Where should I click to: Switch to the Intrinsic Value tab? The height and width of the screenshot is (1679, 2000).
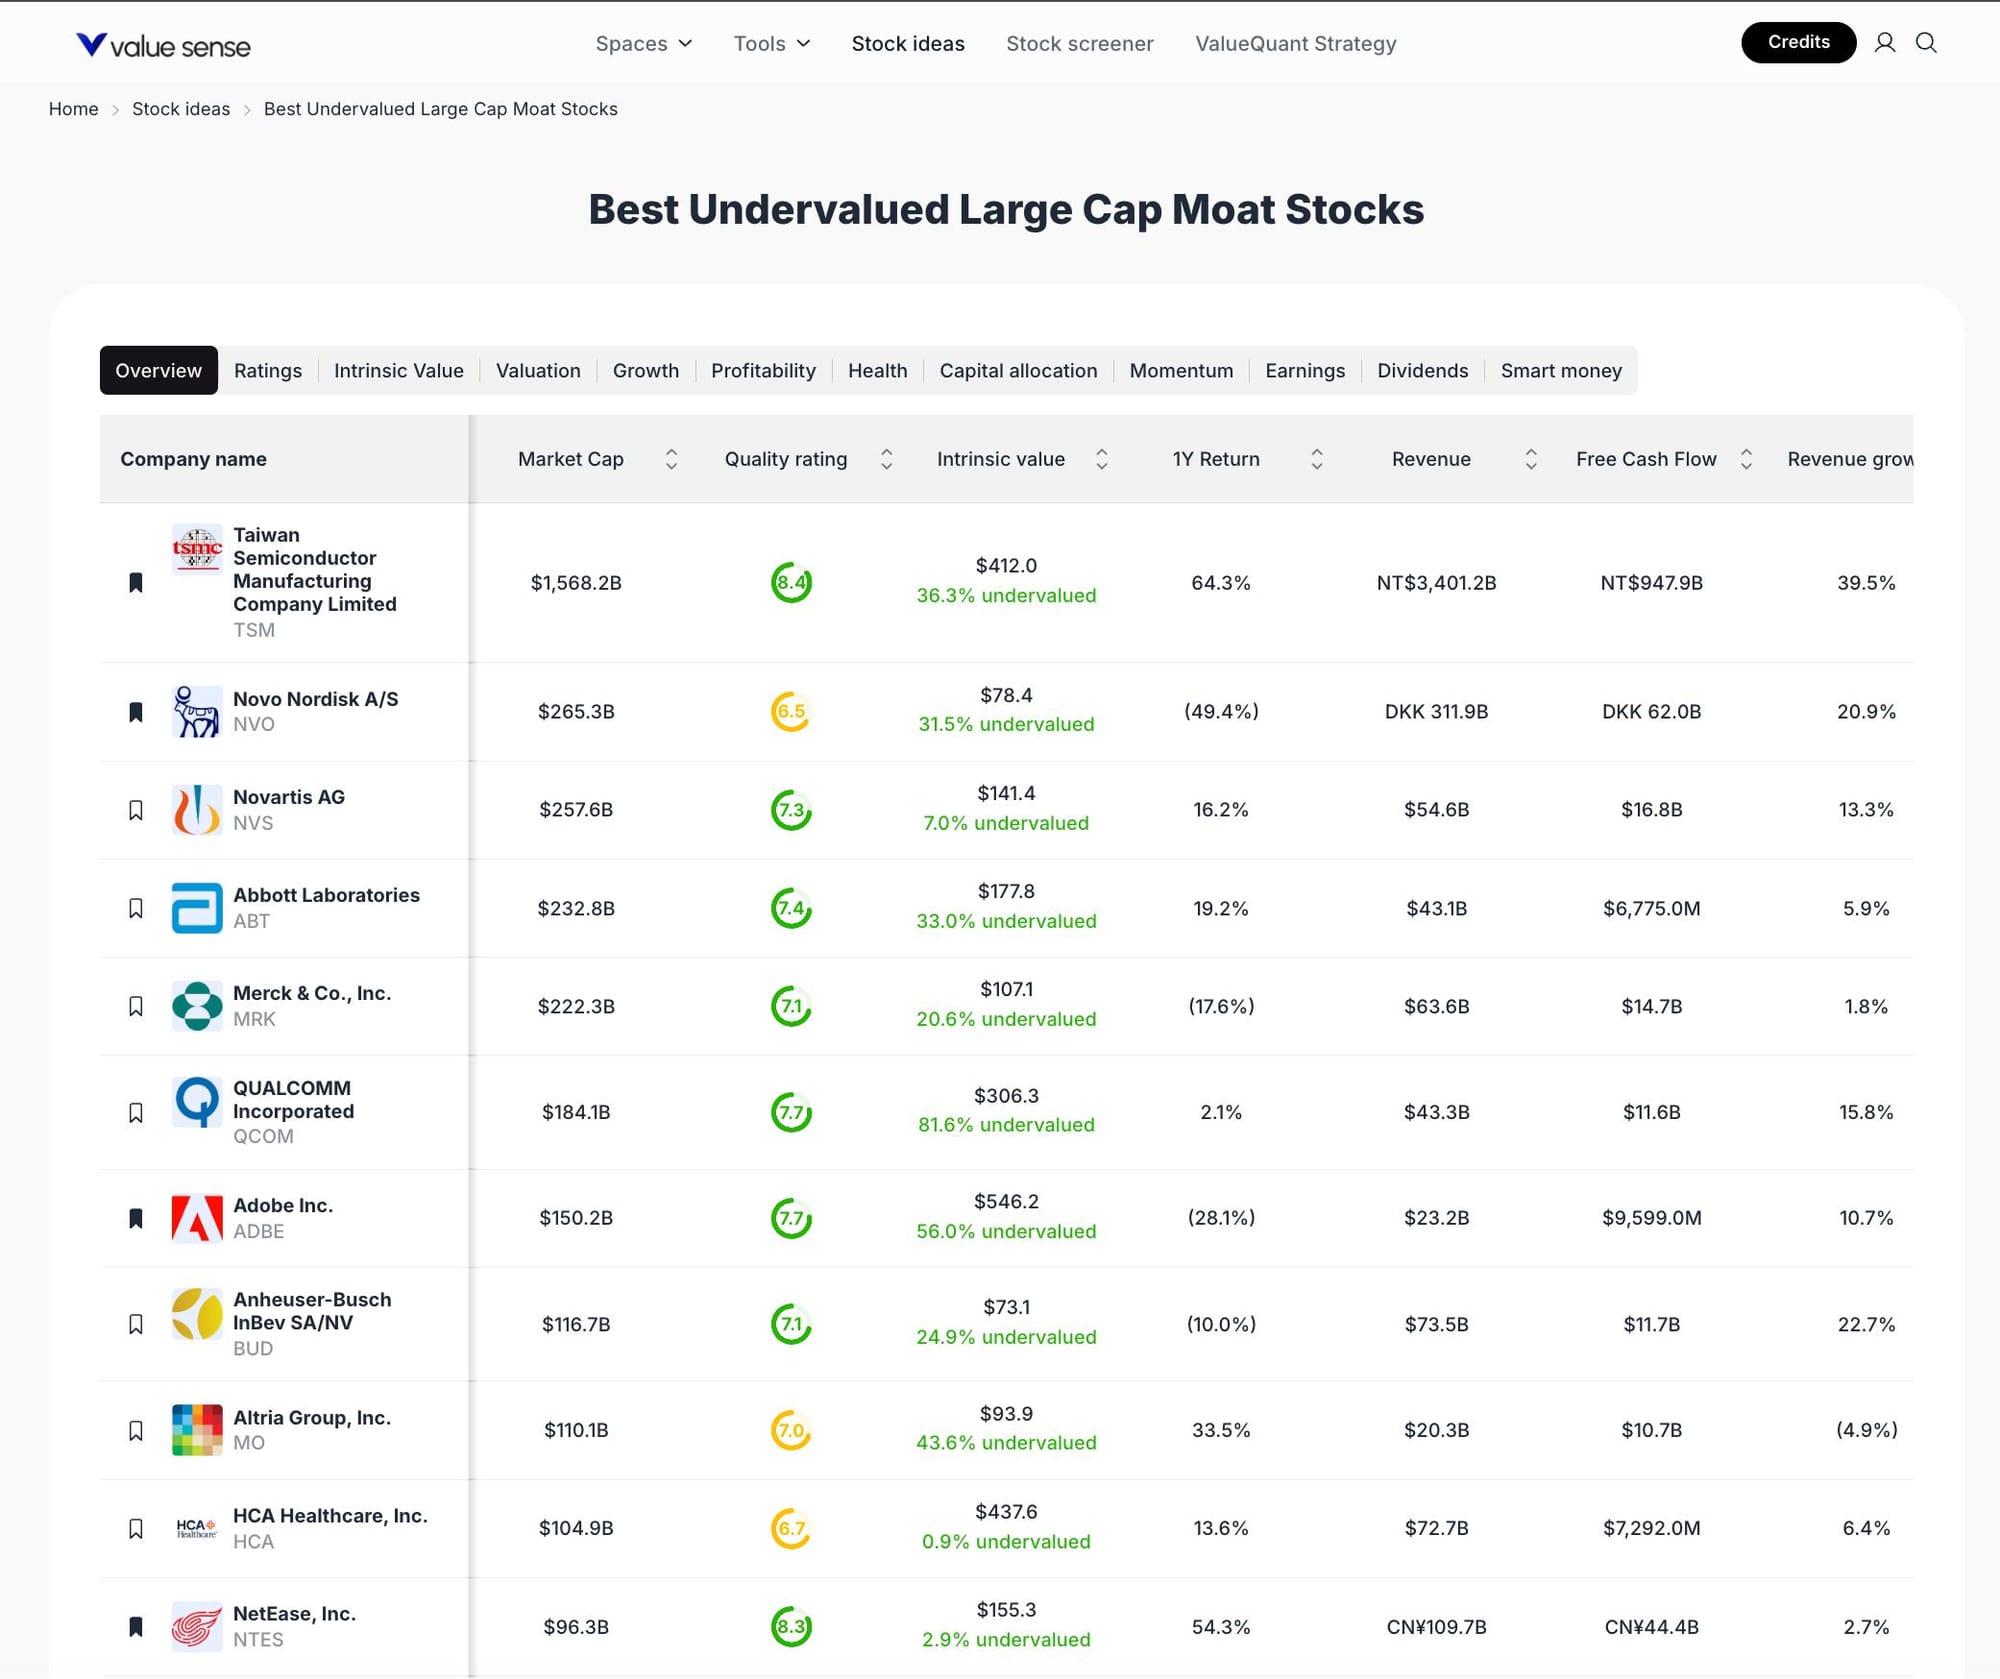pyautogui.click(x=398, y=371)
